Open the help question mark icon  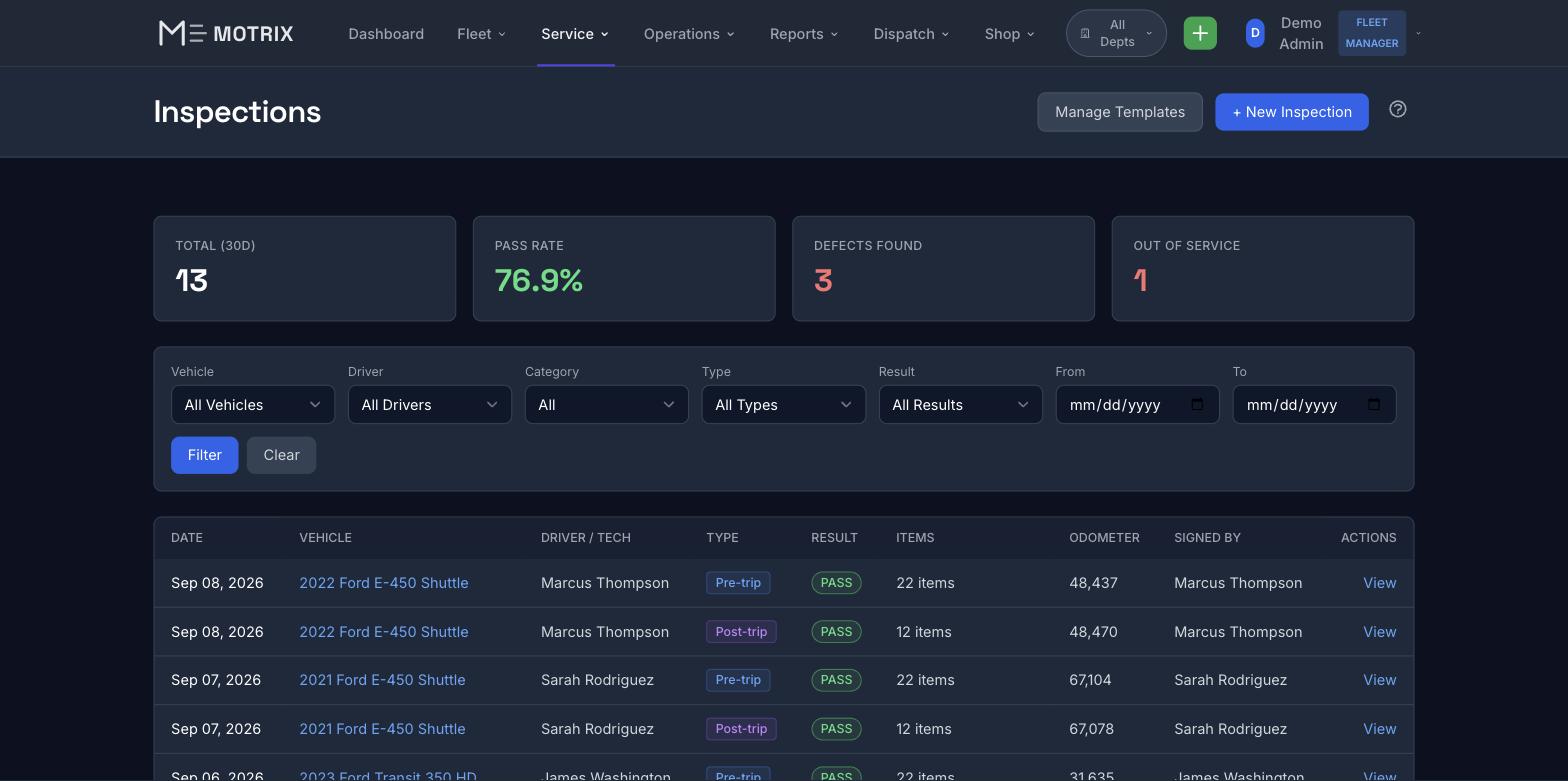1398,110
